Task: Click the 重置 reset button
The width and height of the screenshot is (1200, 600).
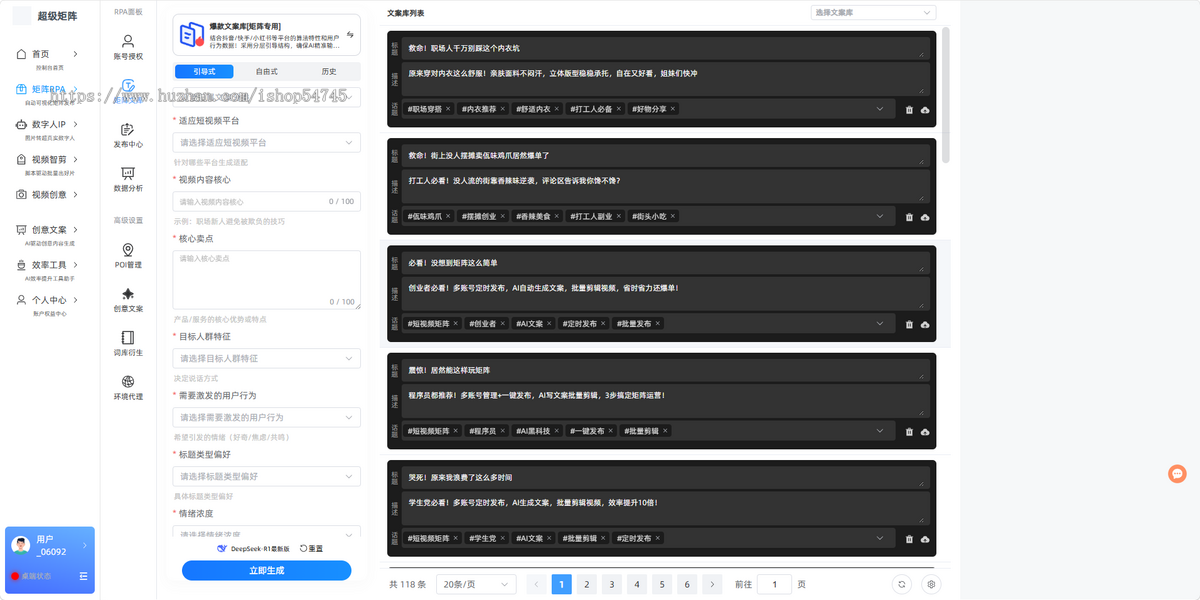Action: [311, 549]
